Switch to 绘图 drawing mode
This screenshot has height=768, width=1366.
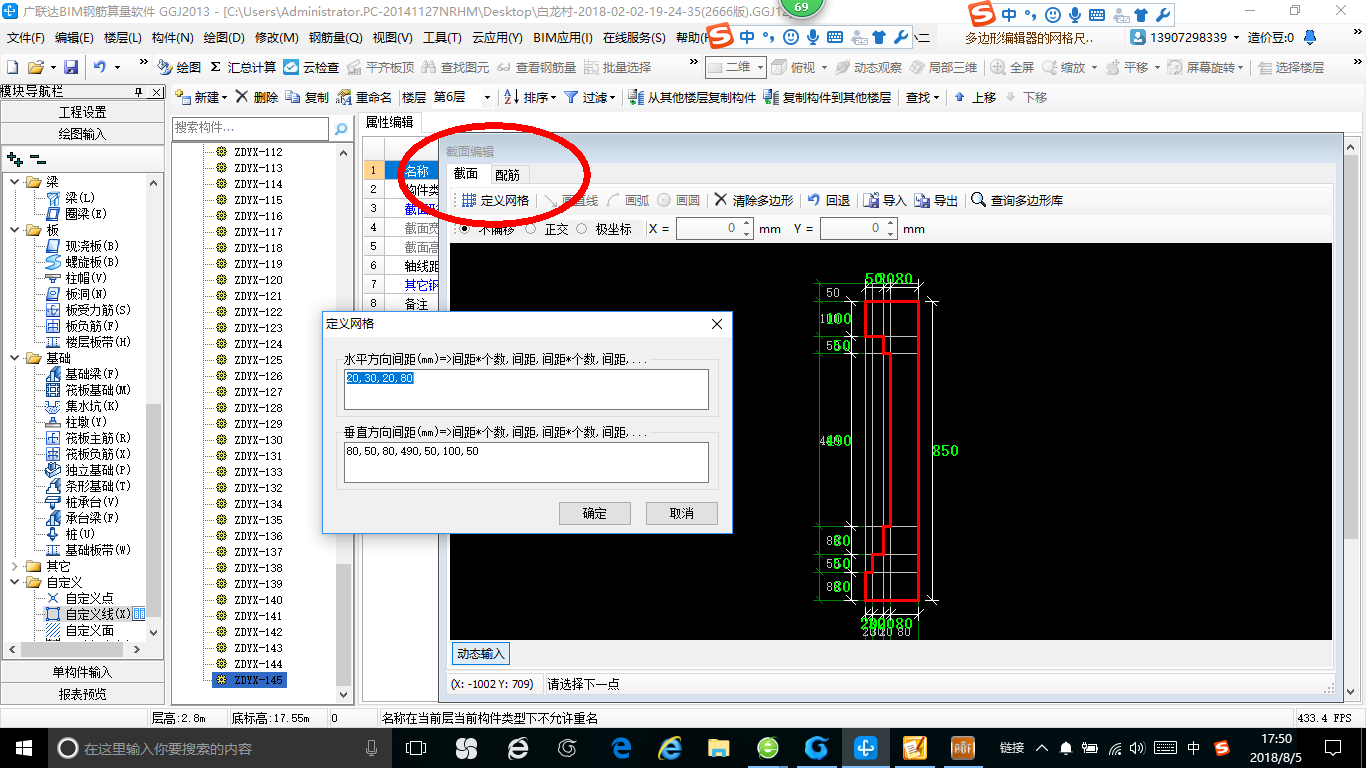(180, 67)
